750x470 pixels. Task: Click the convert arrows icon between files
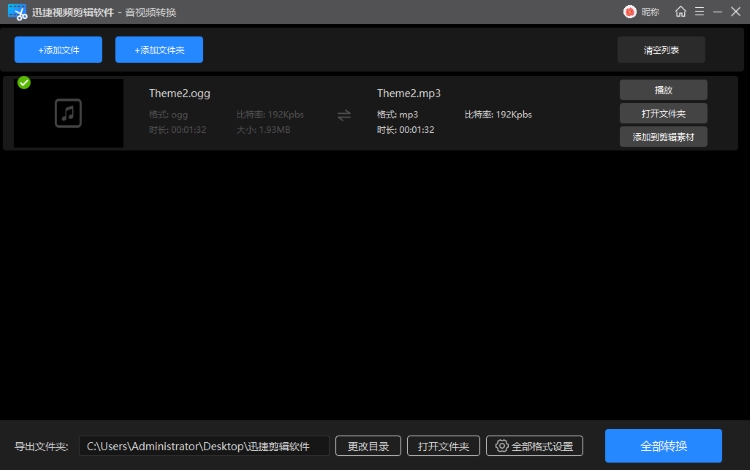(344, 115)
